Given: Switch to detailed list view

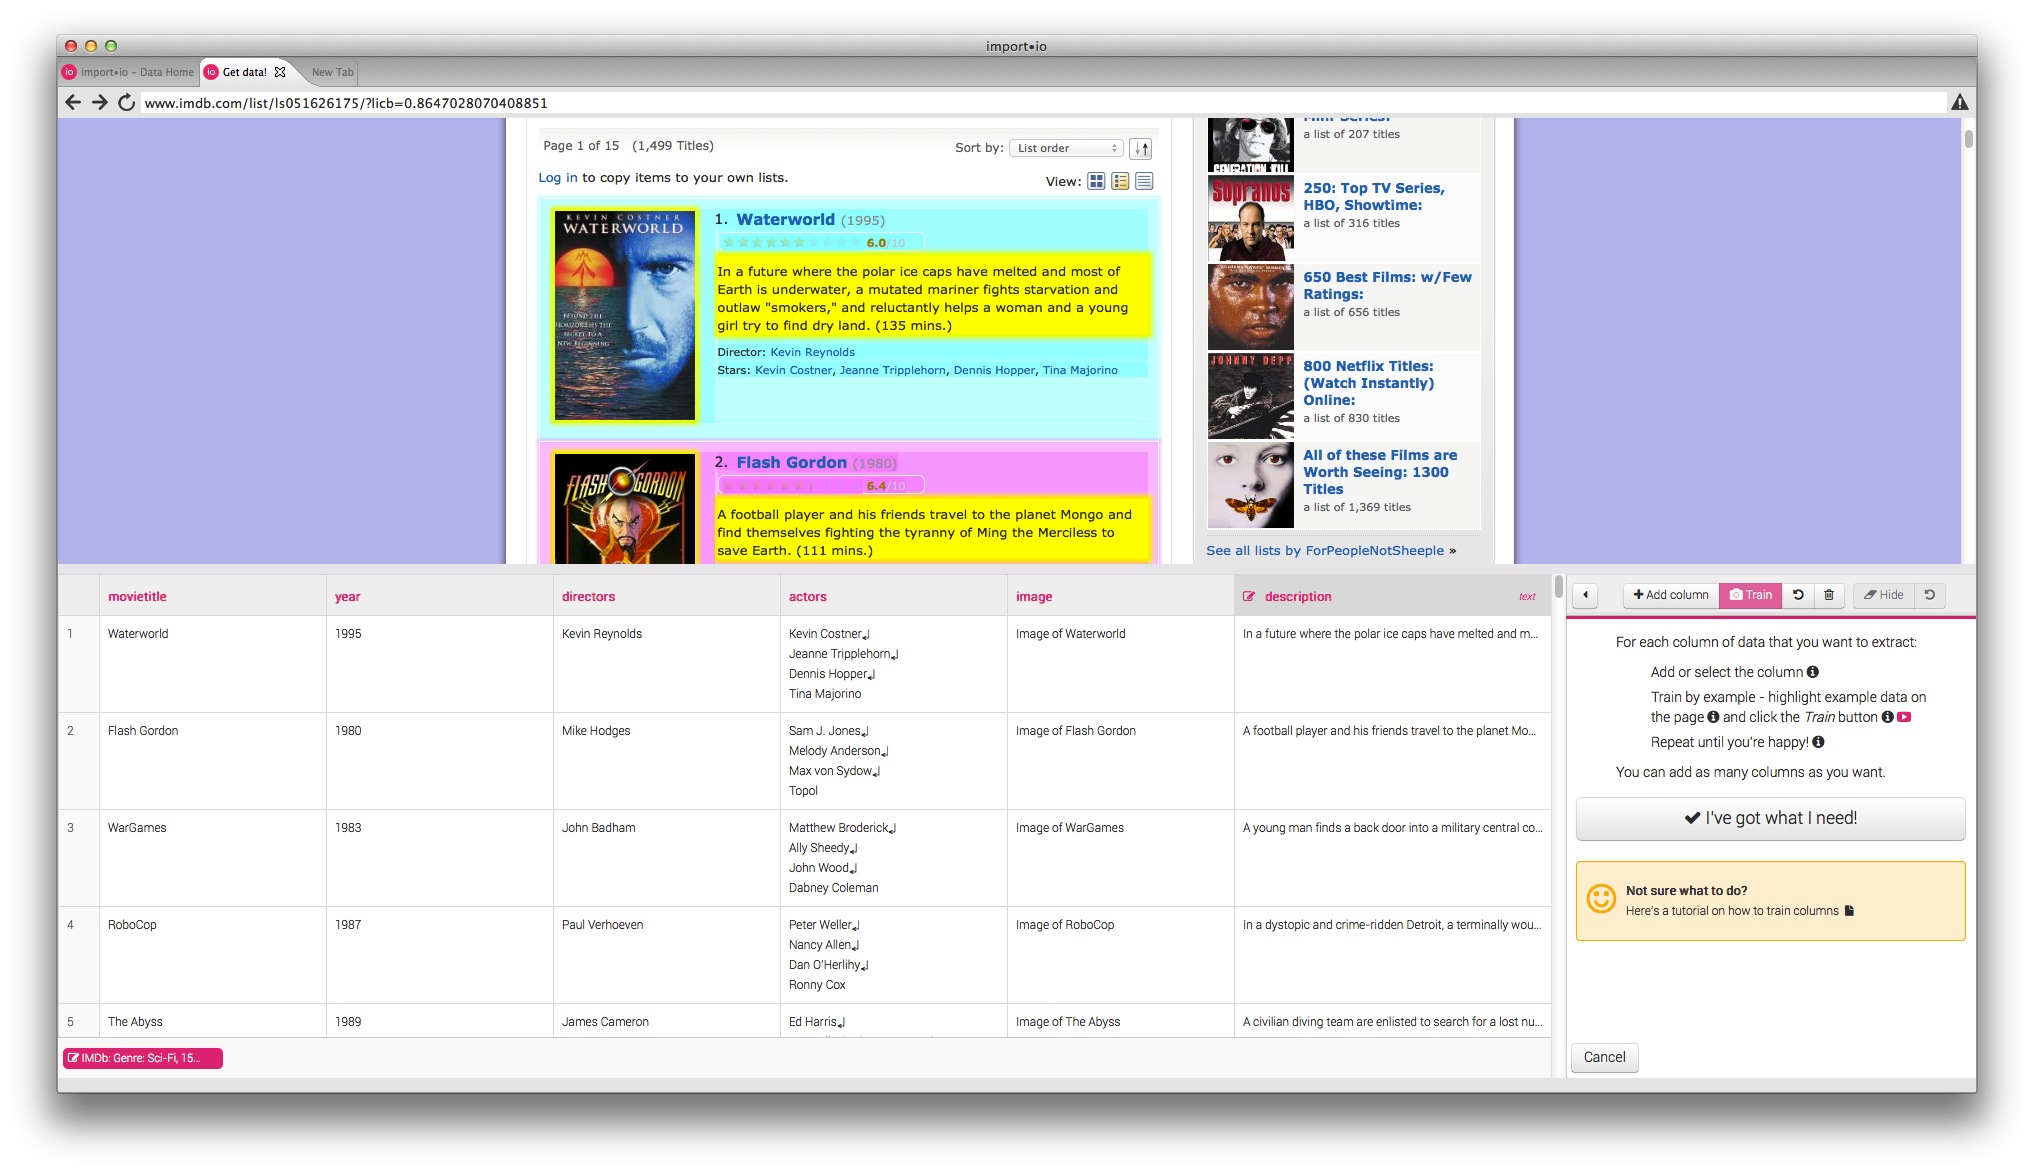Looking at the screenshot, I should pos(1120,181).
